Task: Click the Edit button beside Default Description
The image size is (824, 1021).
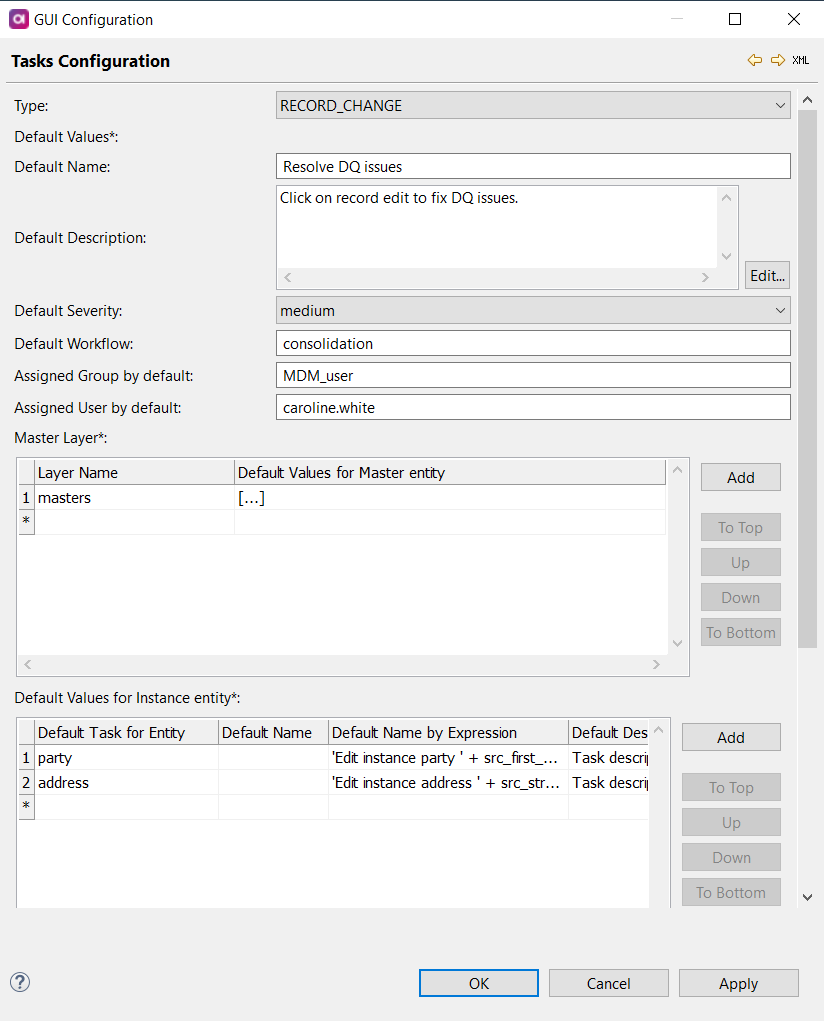Action: pos(766,275)
